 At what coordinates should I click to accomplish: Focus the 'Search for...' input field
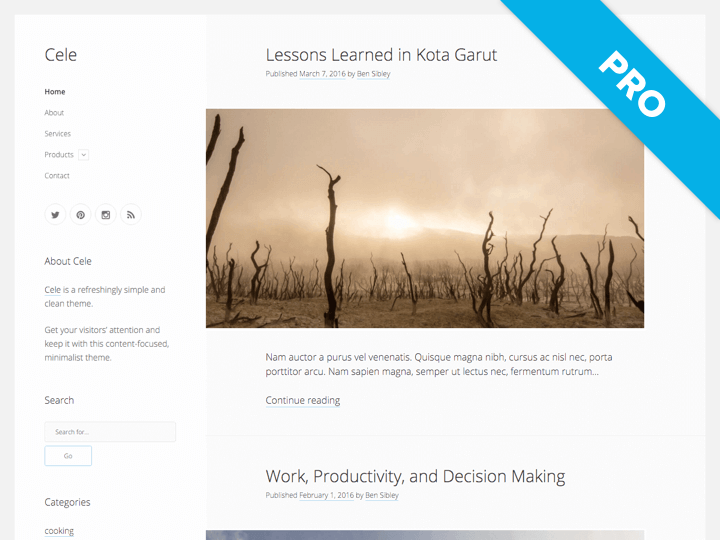[110, 432]
